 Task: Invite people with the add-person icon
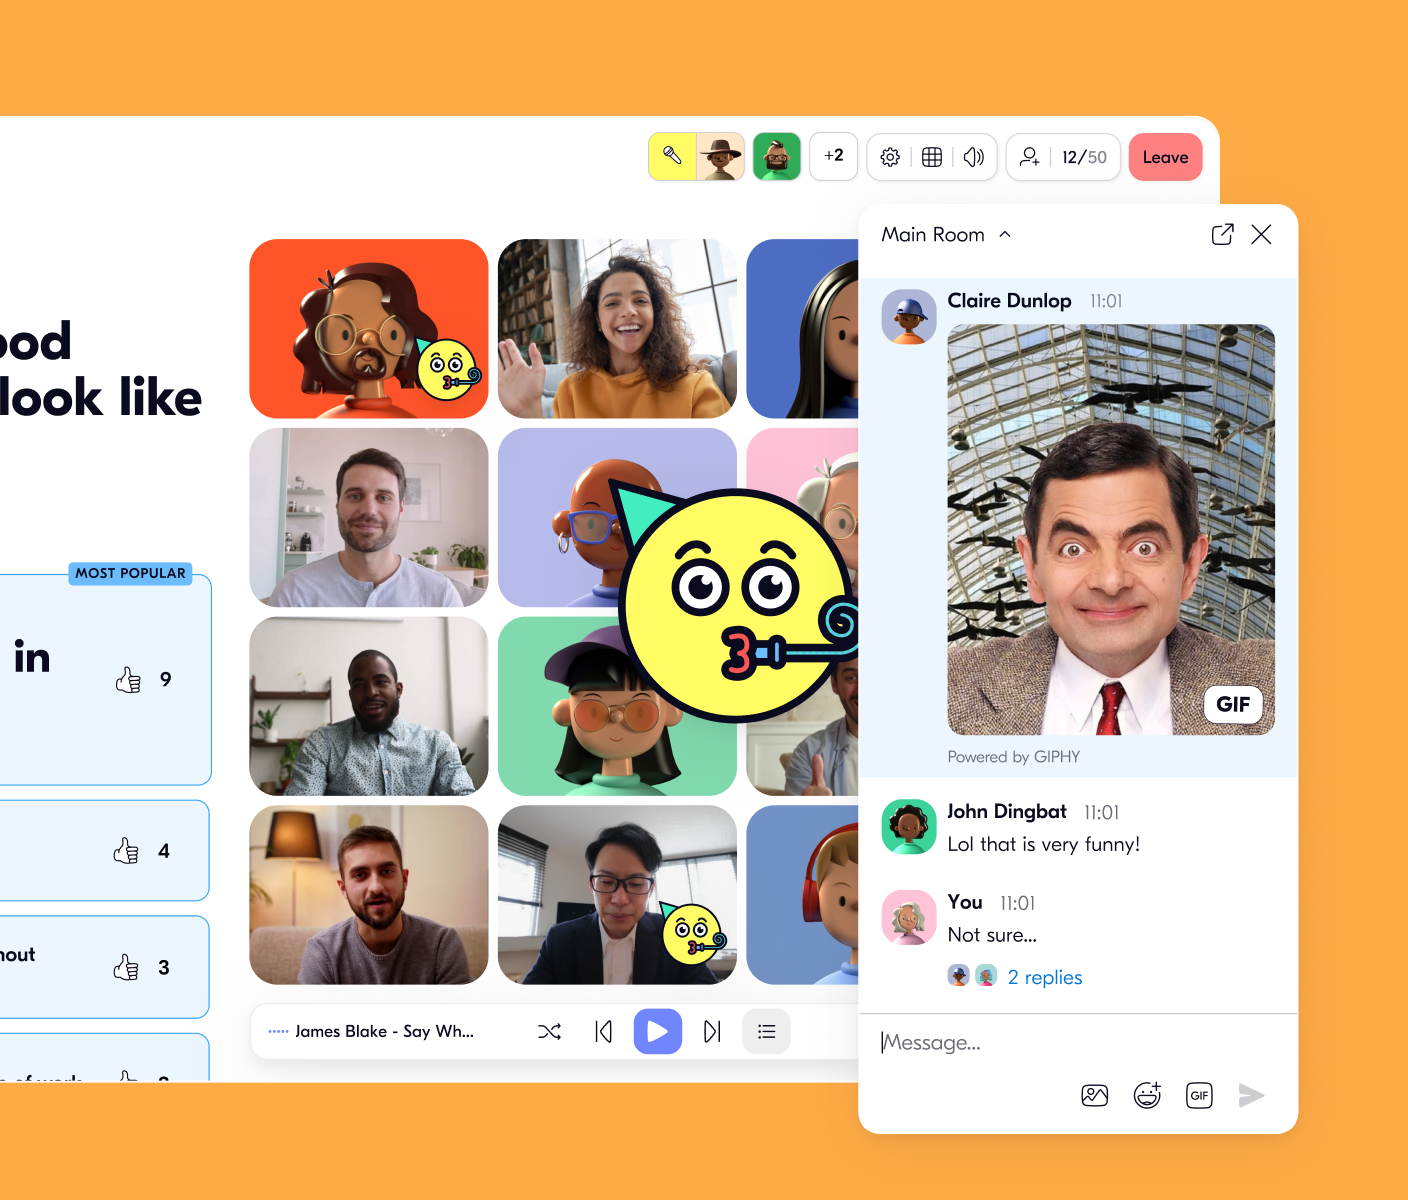tap(1029, 157)
